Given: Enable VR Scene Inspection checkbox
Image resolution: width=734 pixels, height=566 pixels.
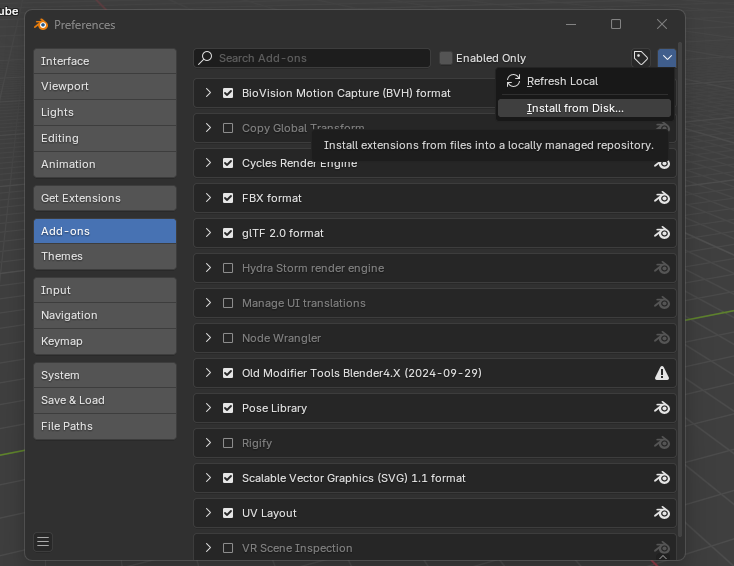Looking at the screenshot, I should (228, 548).
